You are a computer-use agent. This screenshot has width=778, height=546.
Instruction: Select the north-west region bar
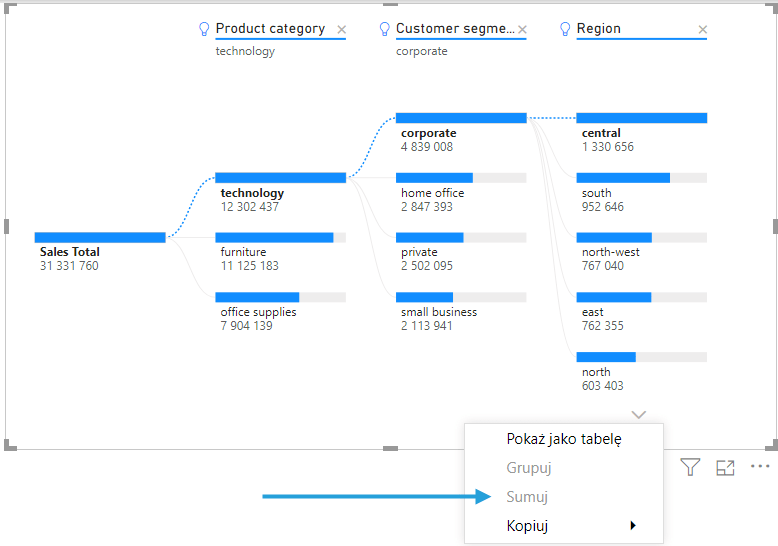[641, 238]
